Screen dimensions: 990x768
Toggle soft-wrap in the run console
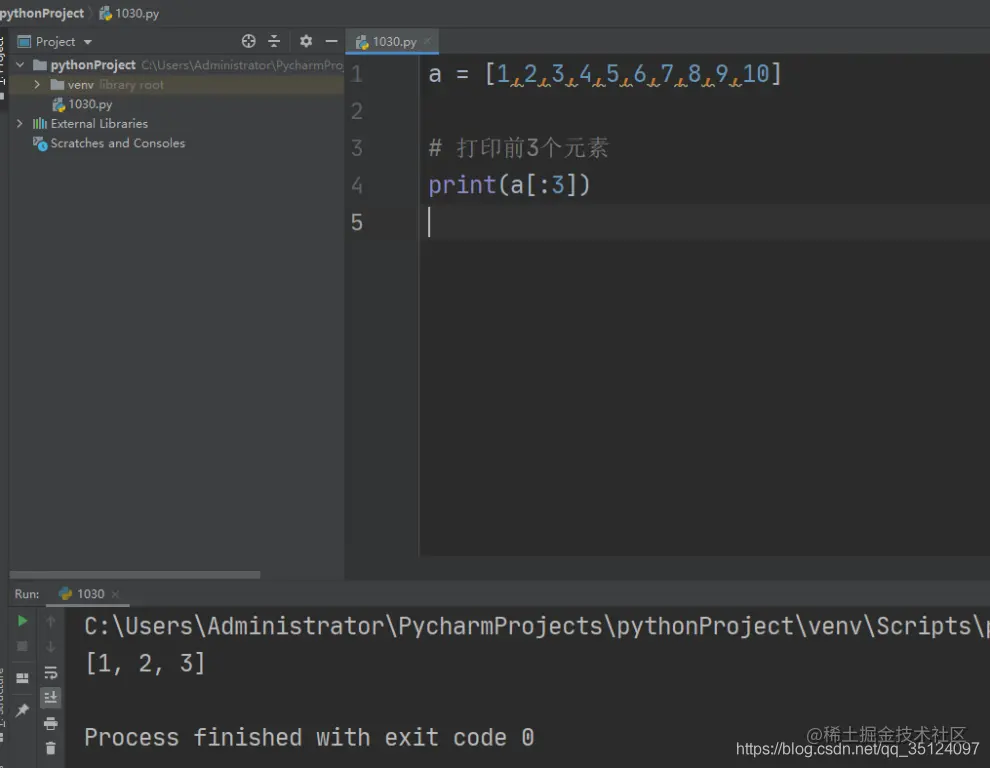coord(51,672)
